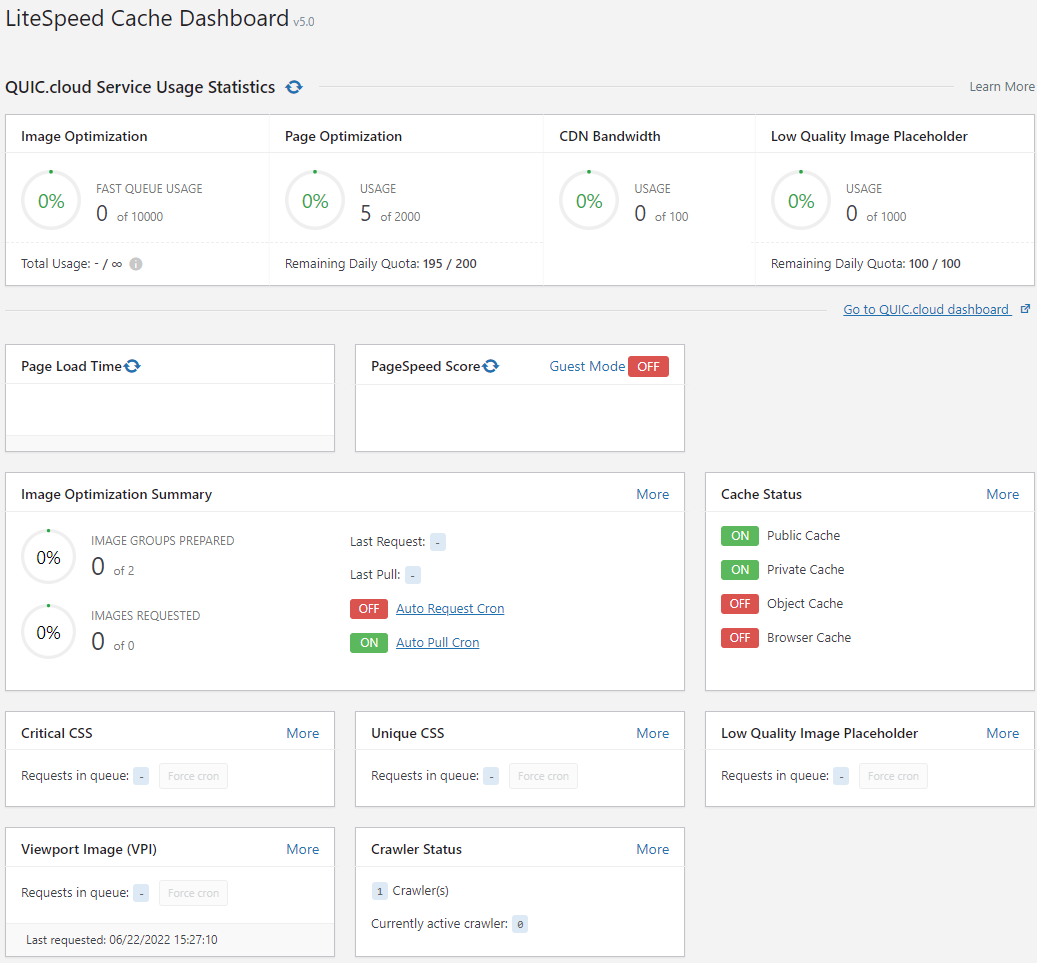Click the ON badge for Public Cache

pyautogui.click(x=739, y=536)
